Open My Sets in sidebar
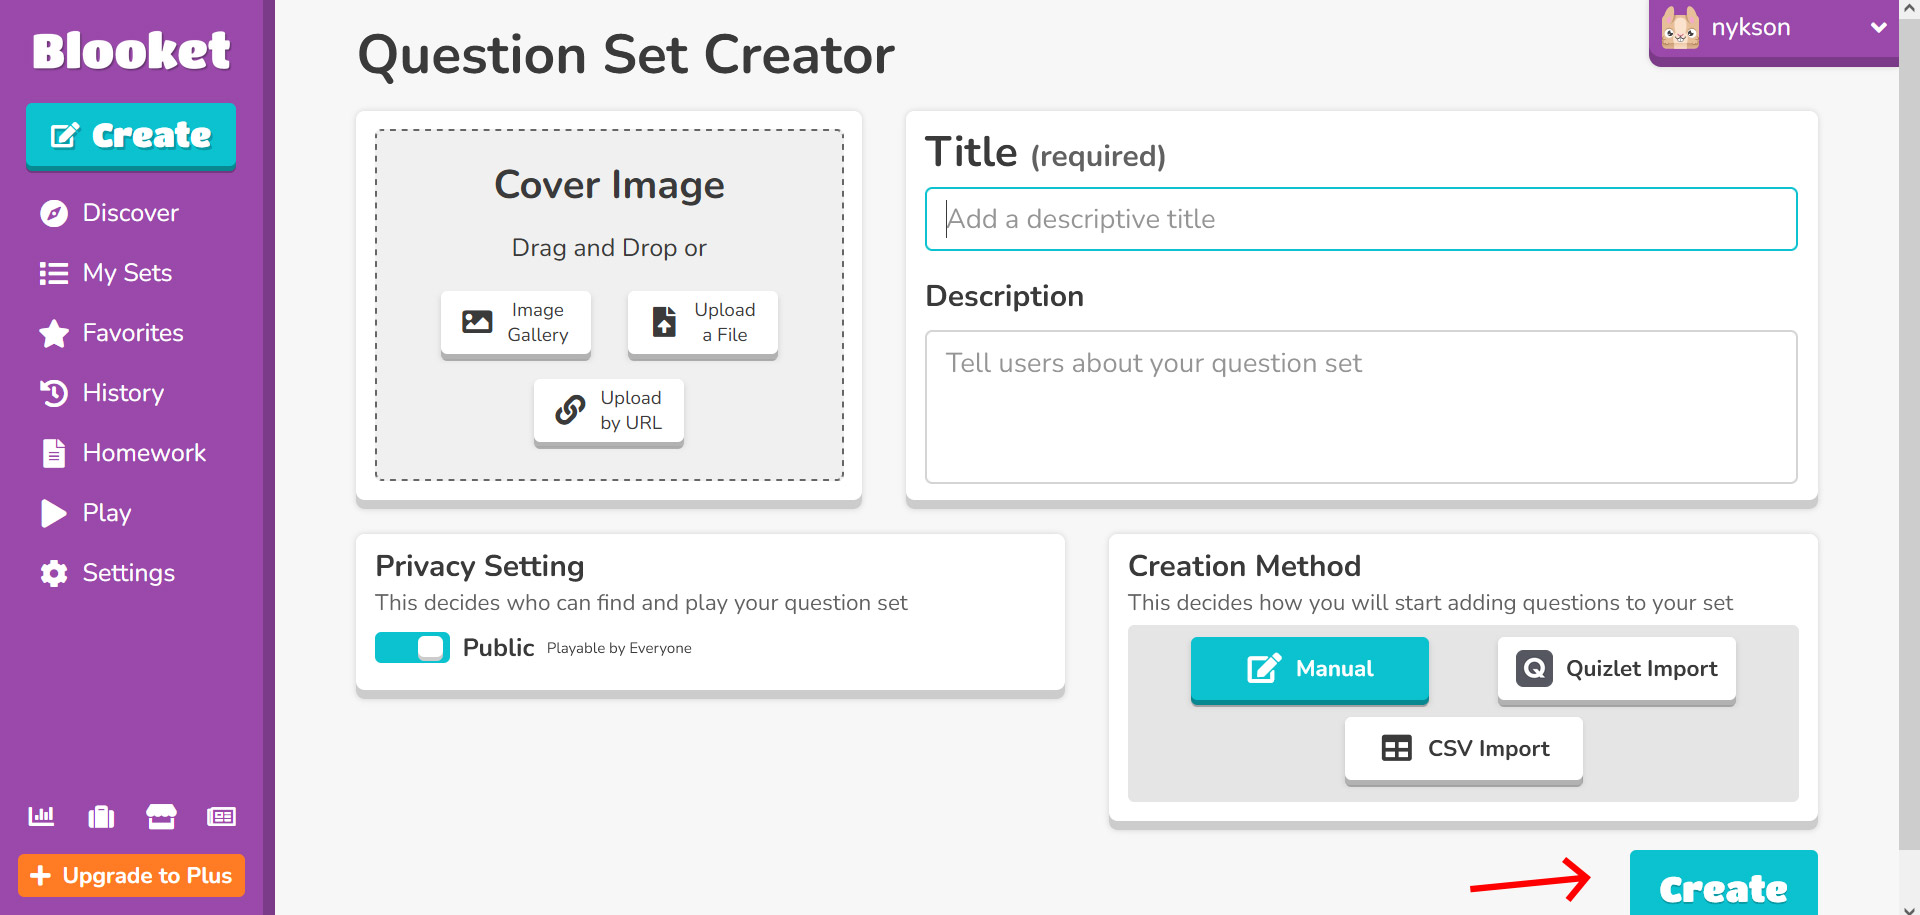Viewport: 1920px width, 915px height. click(x=106, y=273)
